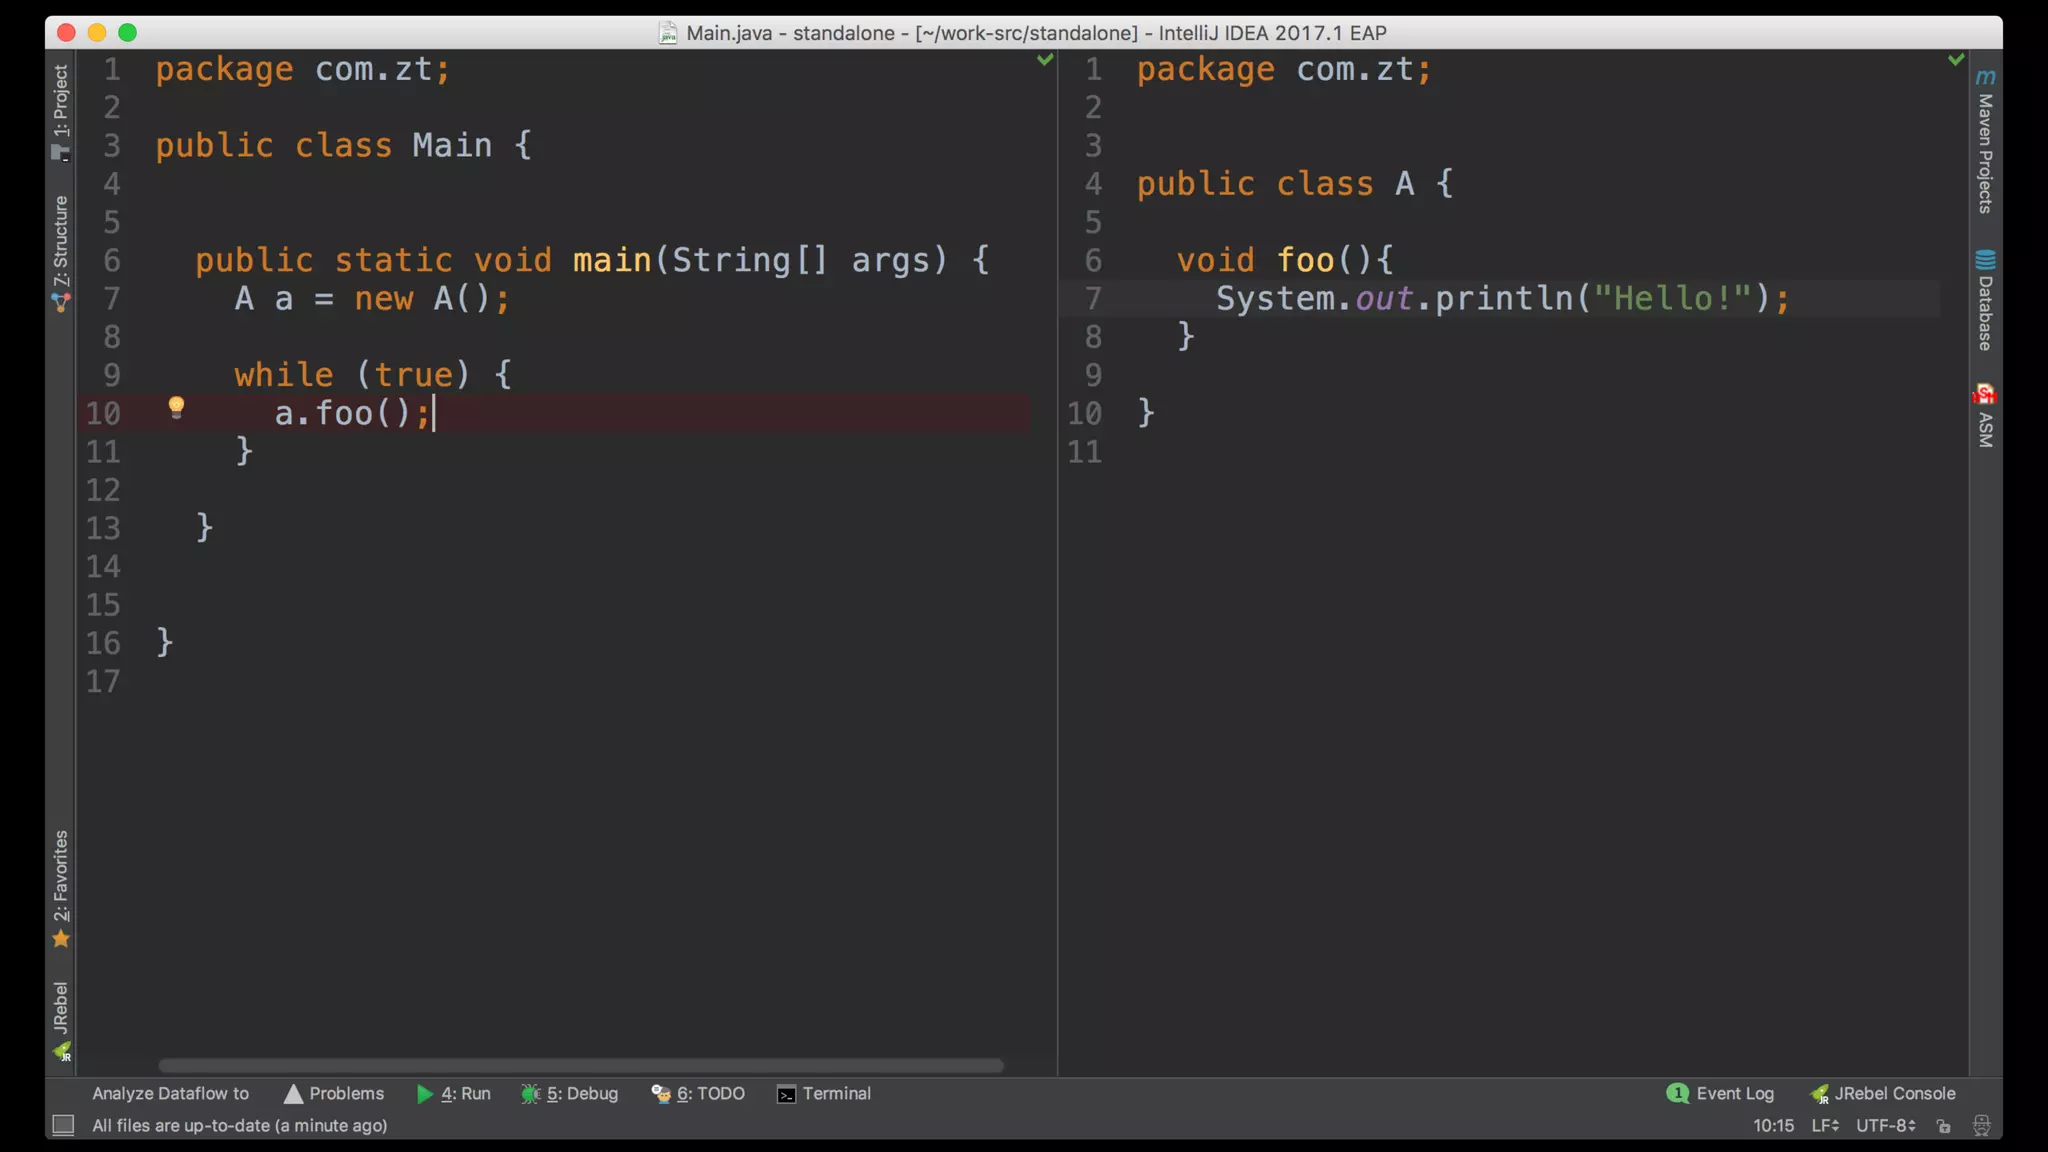The height and width of the screenshot is (1152, 2048).
Task: Open the JRebel Console
Action: [1883, 1094]
